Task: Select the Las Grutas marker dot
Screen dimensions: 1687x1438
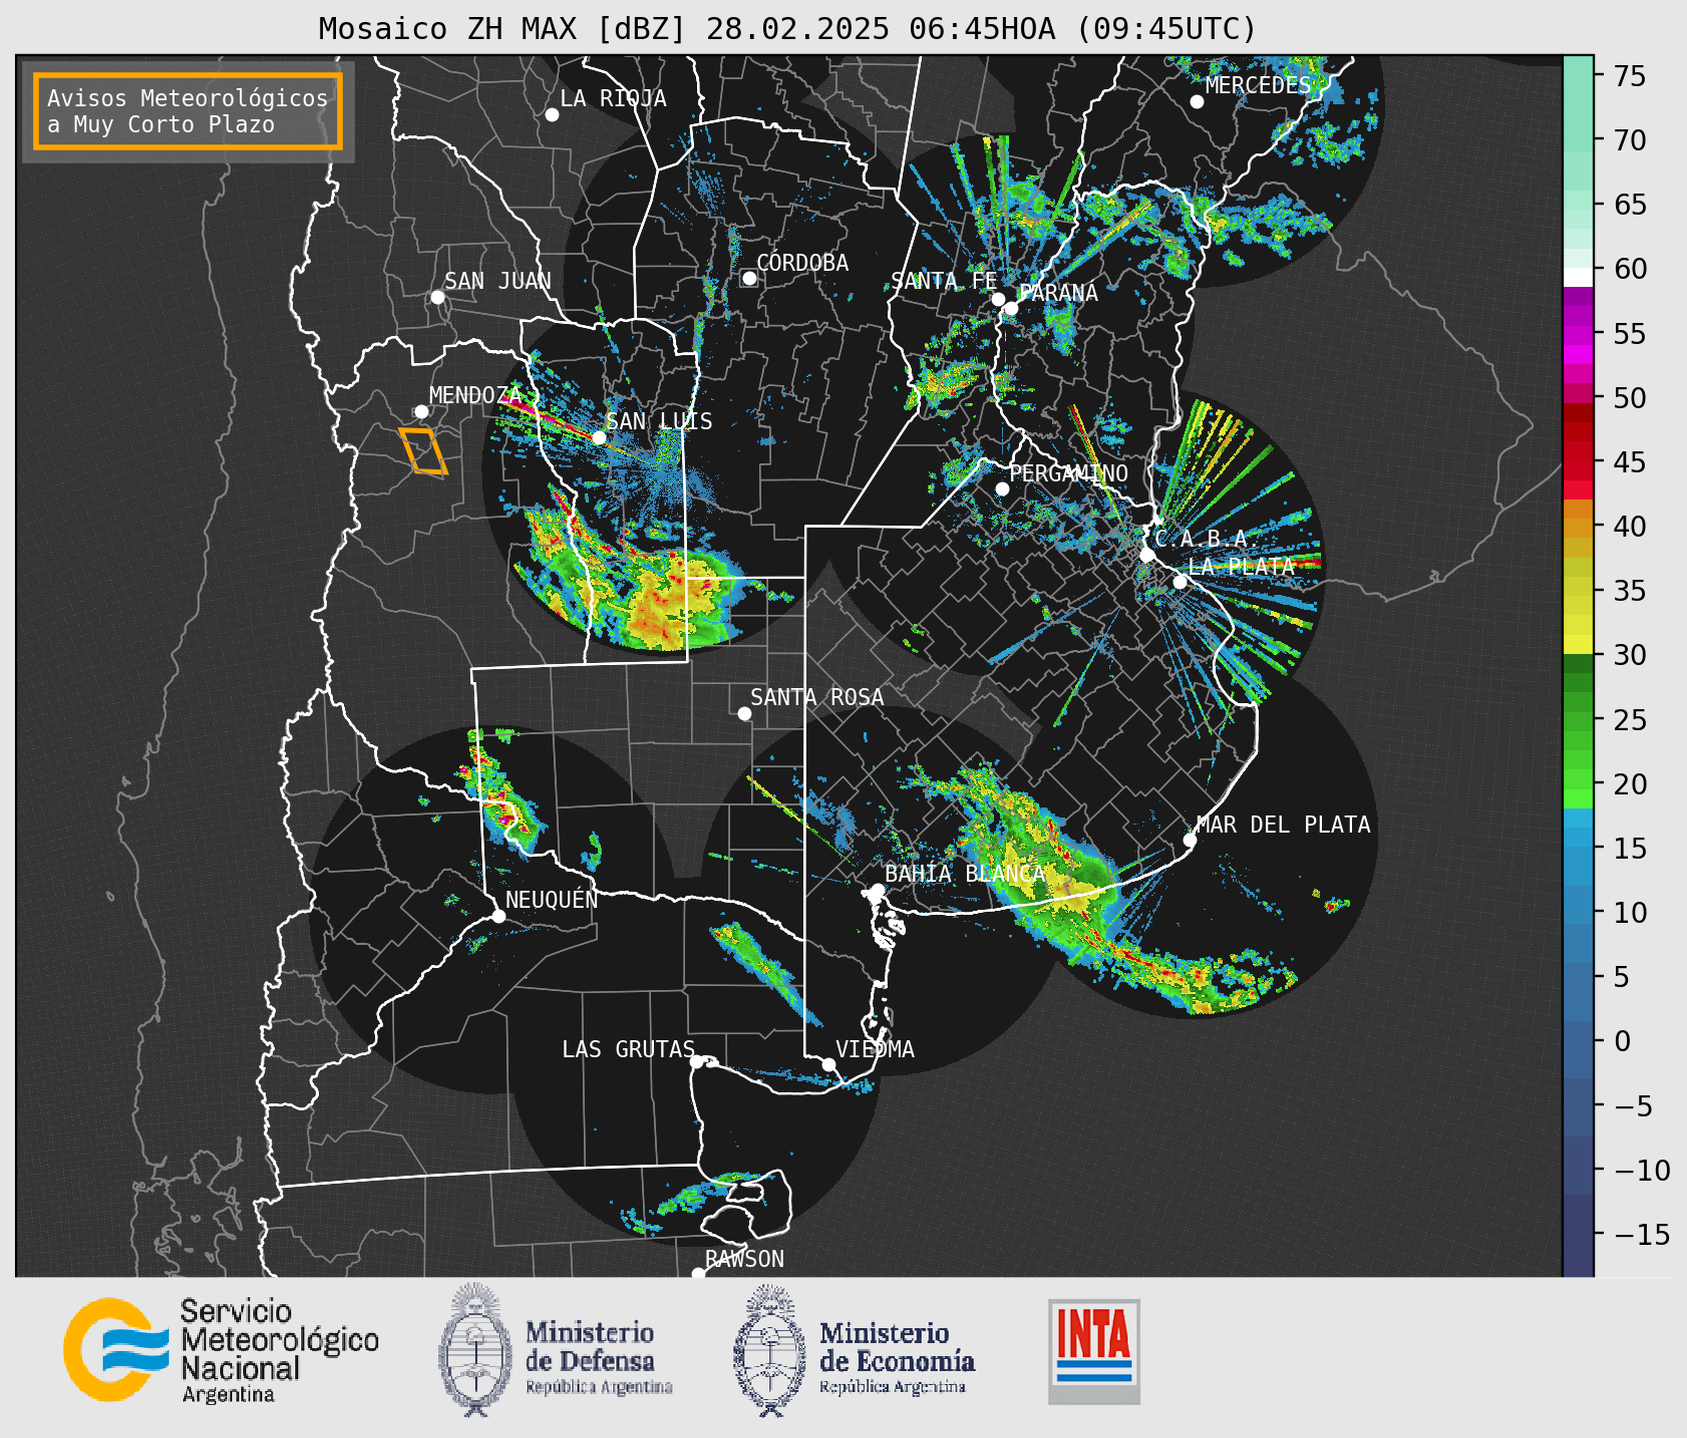Action: click(x=697, y=1061)
